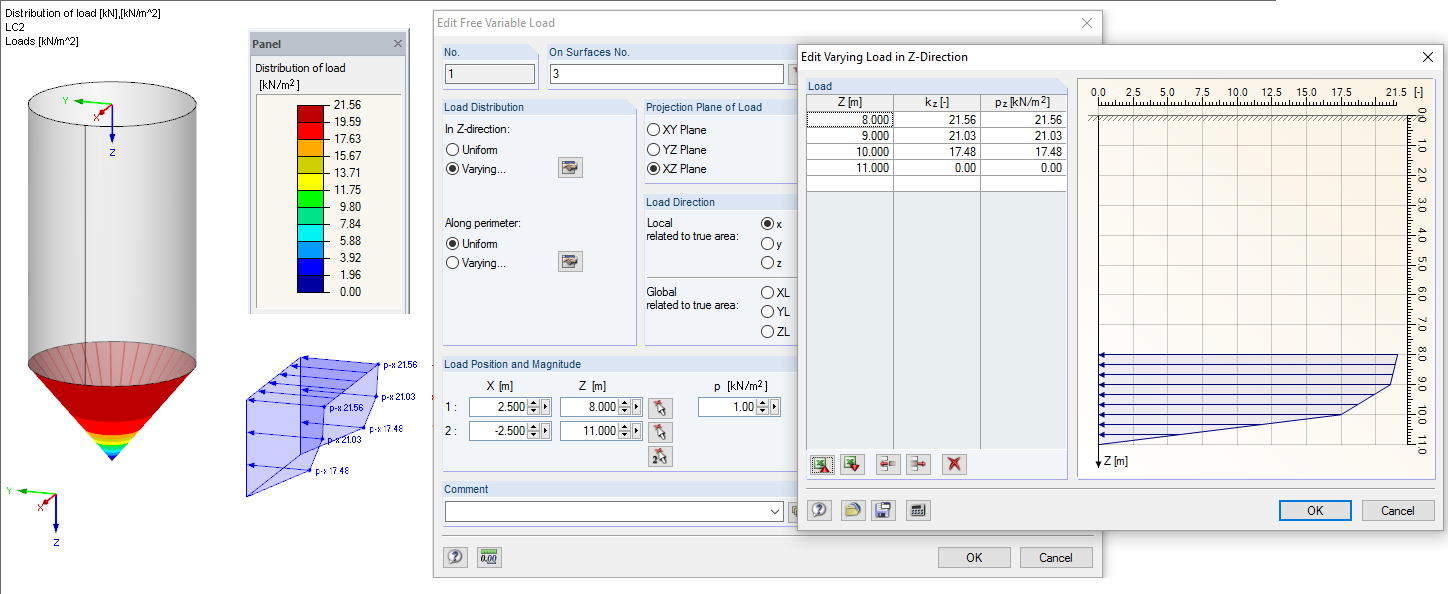1452x594 pixels.
Task: Delete all rows using the red X icon
Action: (953, 464)
